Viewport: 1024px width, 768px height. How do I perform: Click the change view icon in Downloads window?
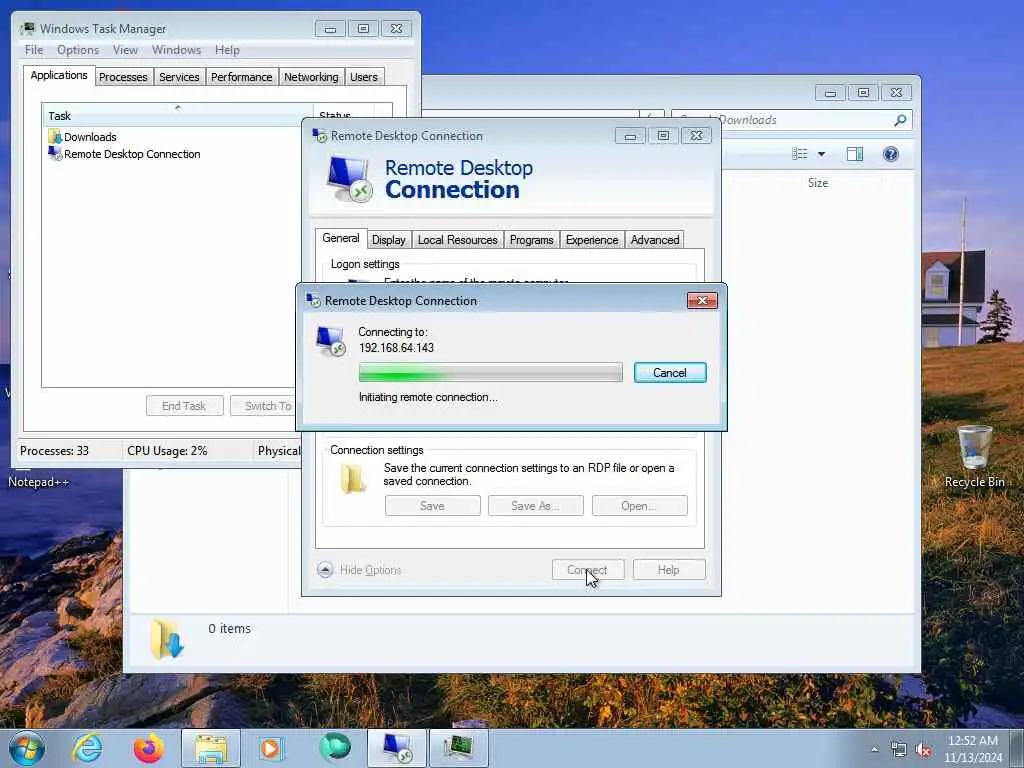[x=799, y=154]
